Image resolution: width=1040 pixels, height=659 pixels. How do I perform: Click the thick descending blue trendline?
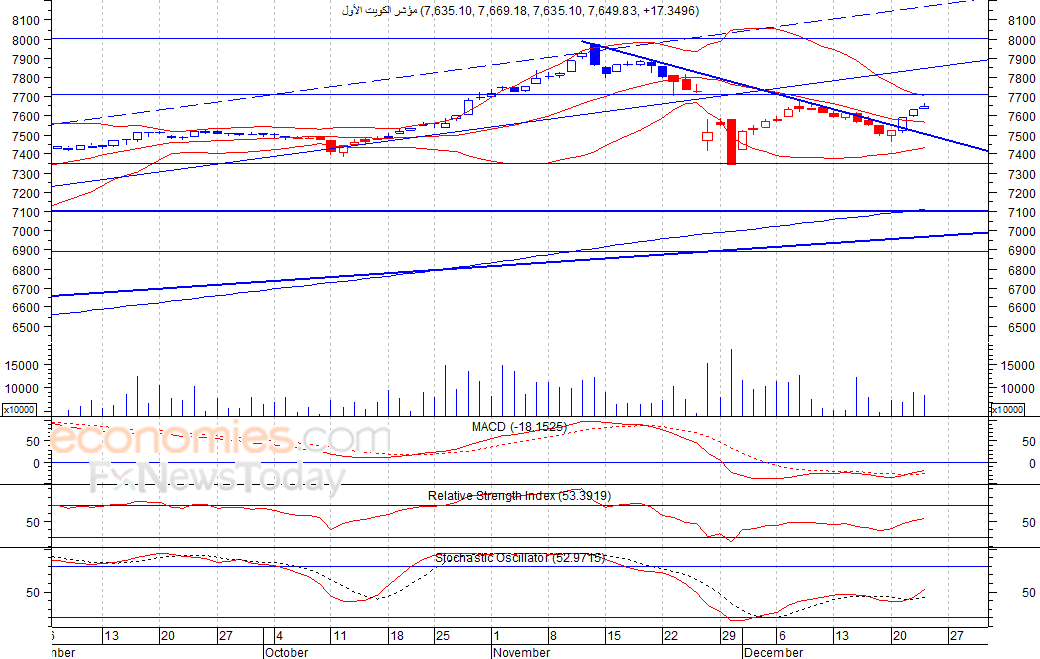[785, 97]
